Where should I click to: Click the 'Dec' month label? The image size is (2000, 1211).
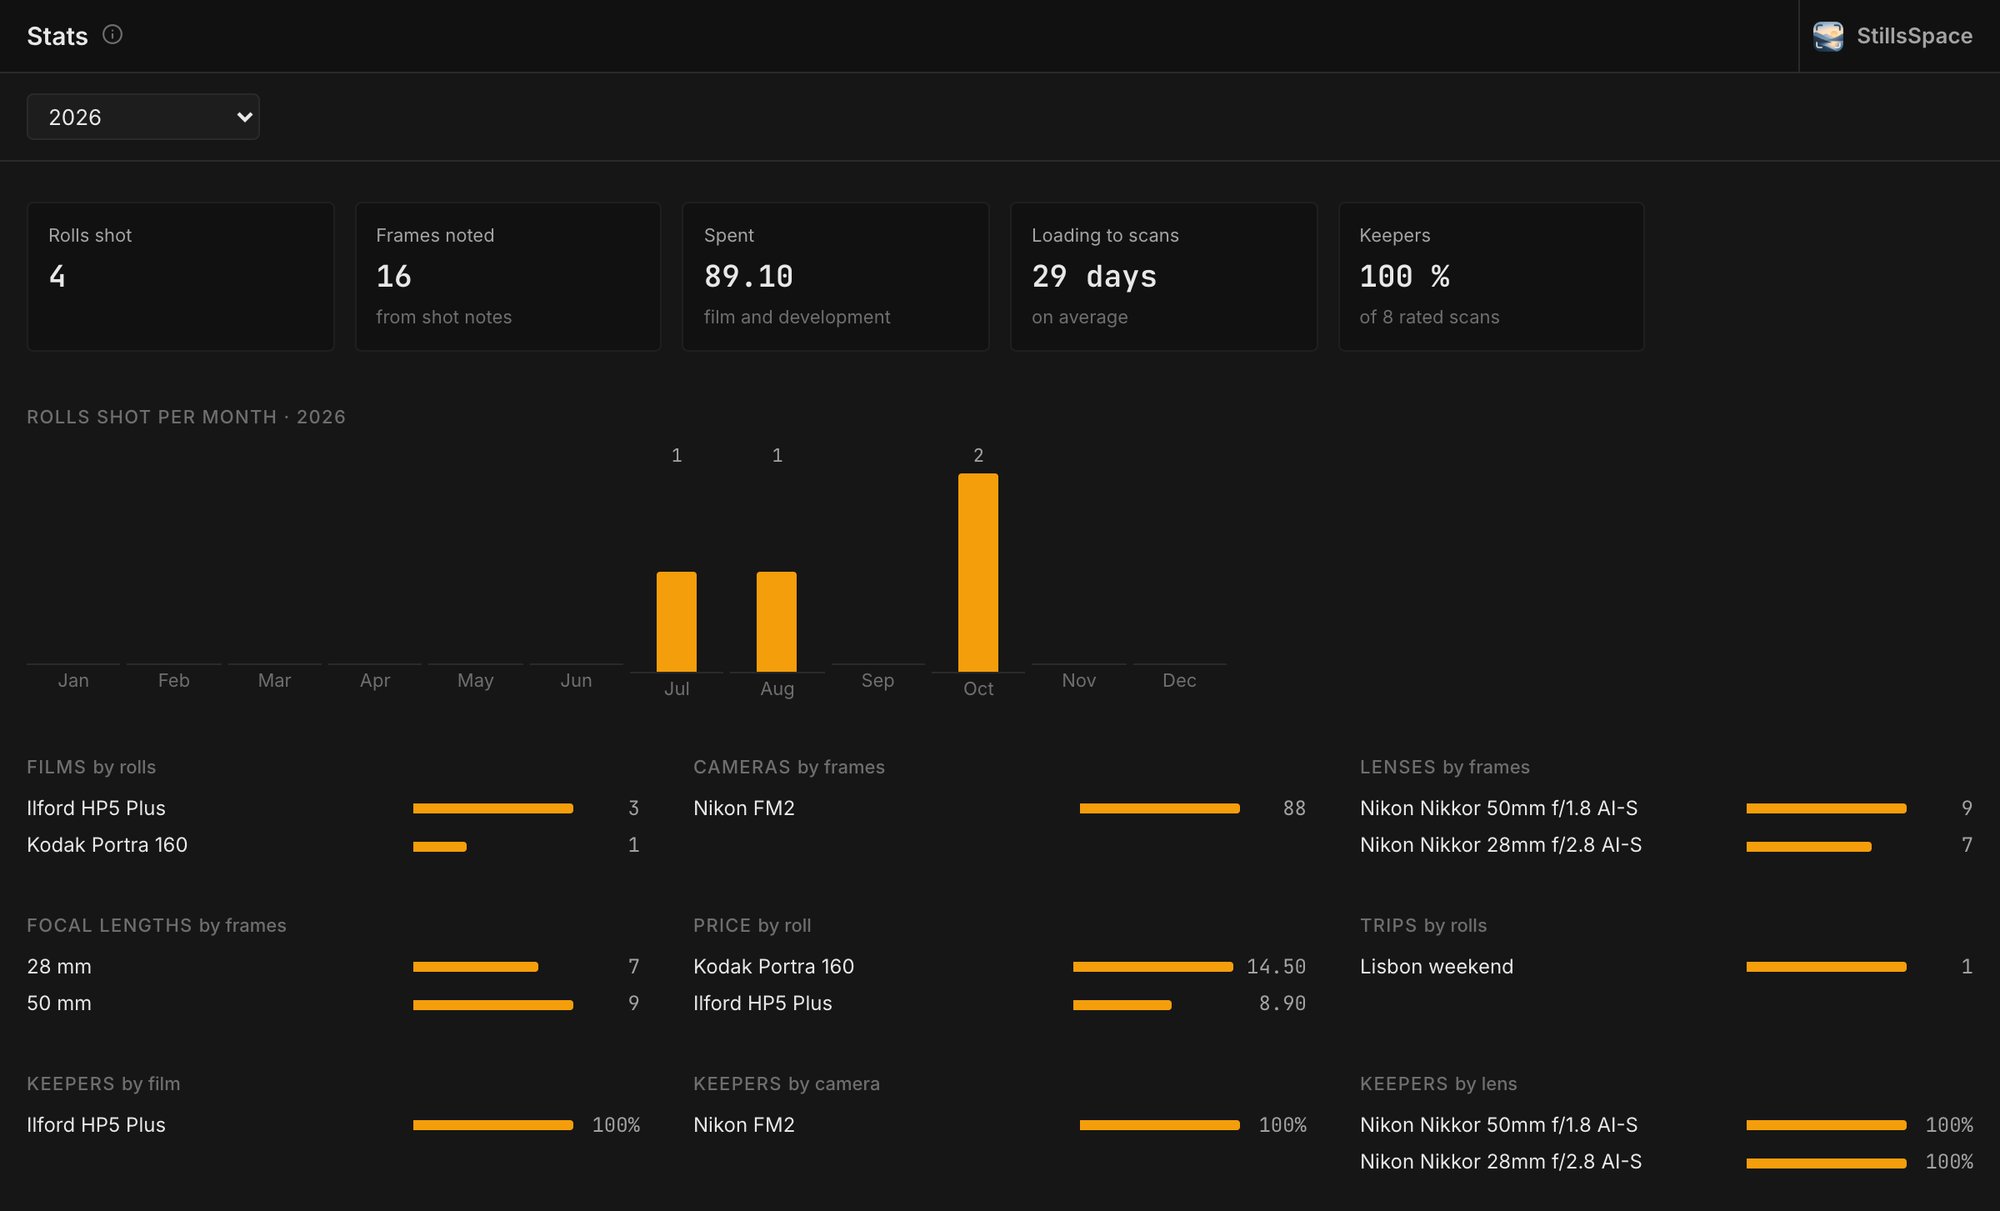click(1179, 680)
